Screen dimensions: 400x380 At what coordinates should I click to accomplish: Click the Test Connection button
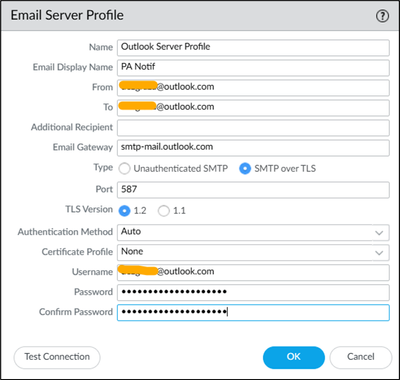coord(57,357)
